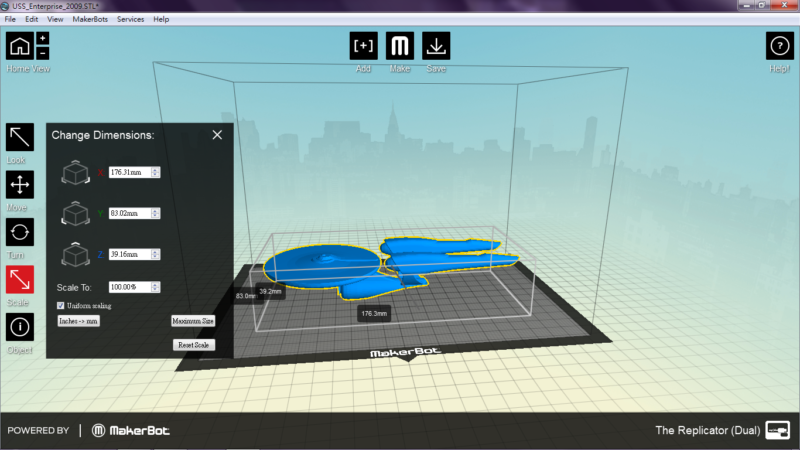Screen dimensions: 800x450
Task: Select the red Scale tool
Action: click(20, 280)
